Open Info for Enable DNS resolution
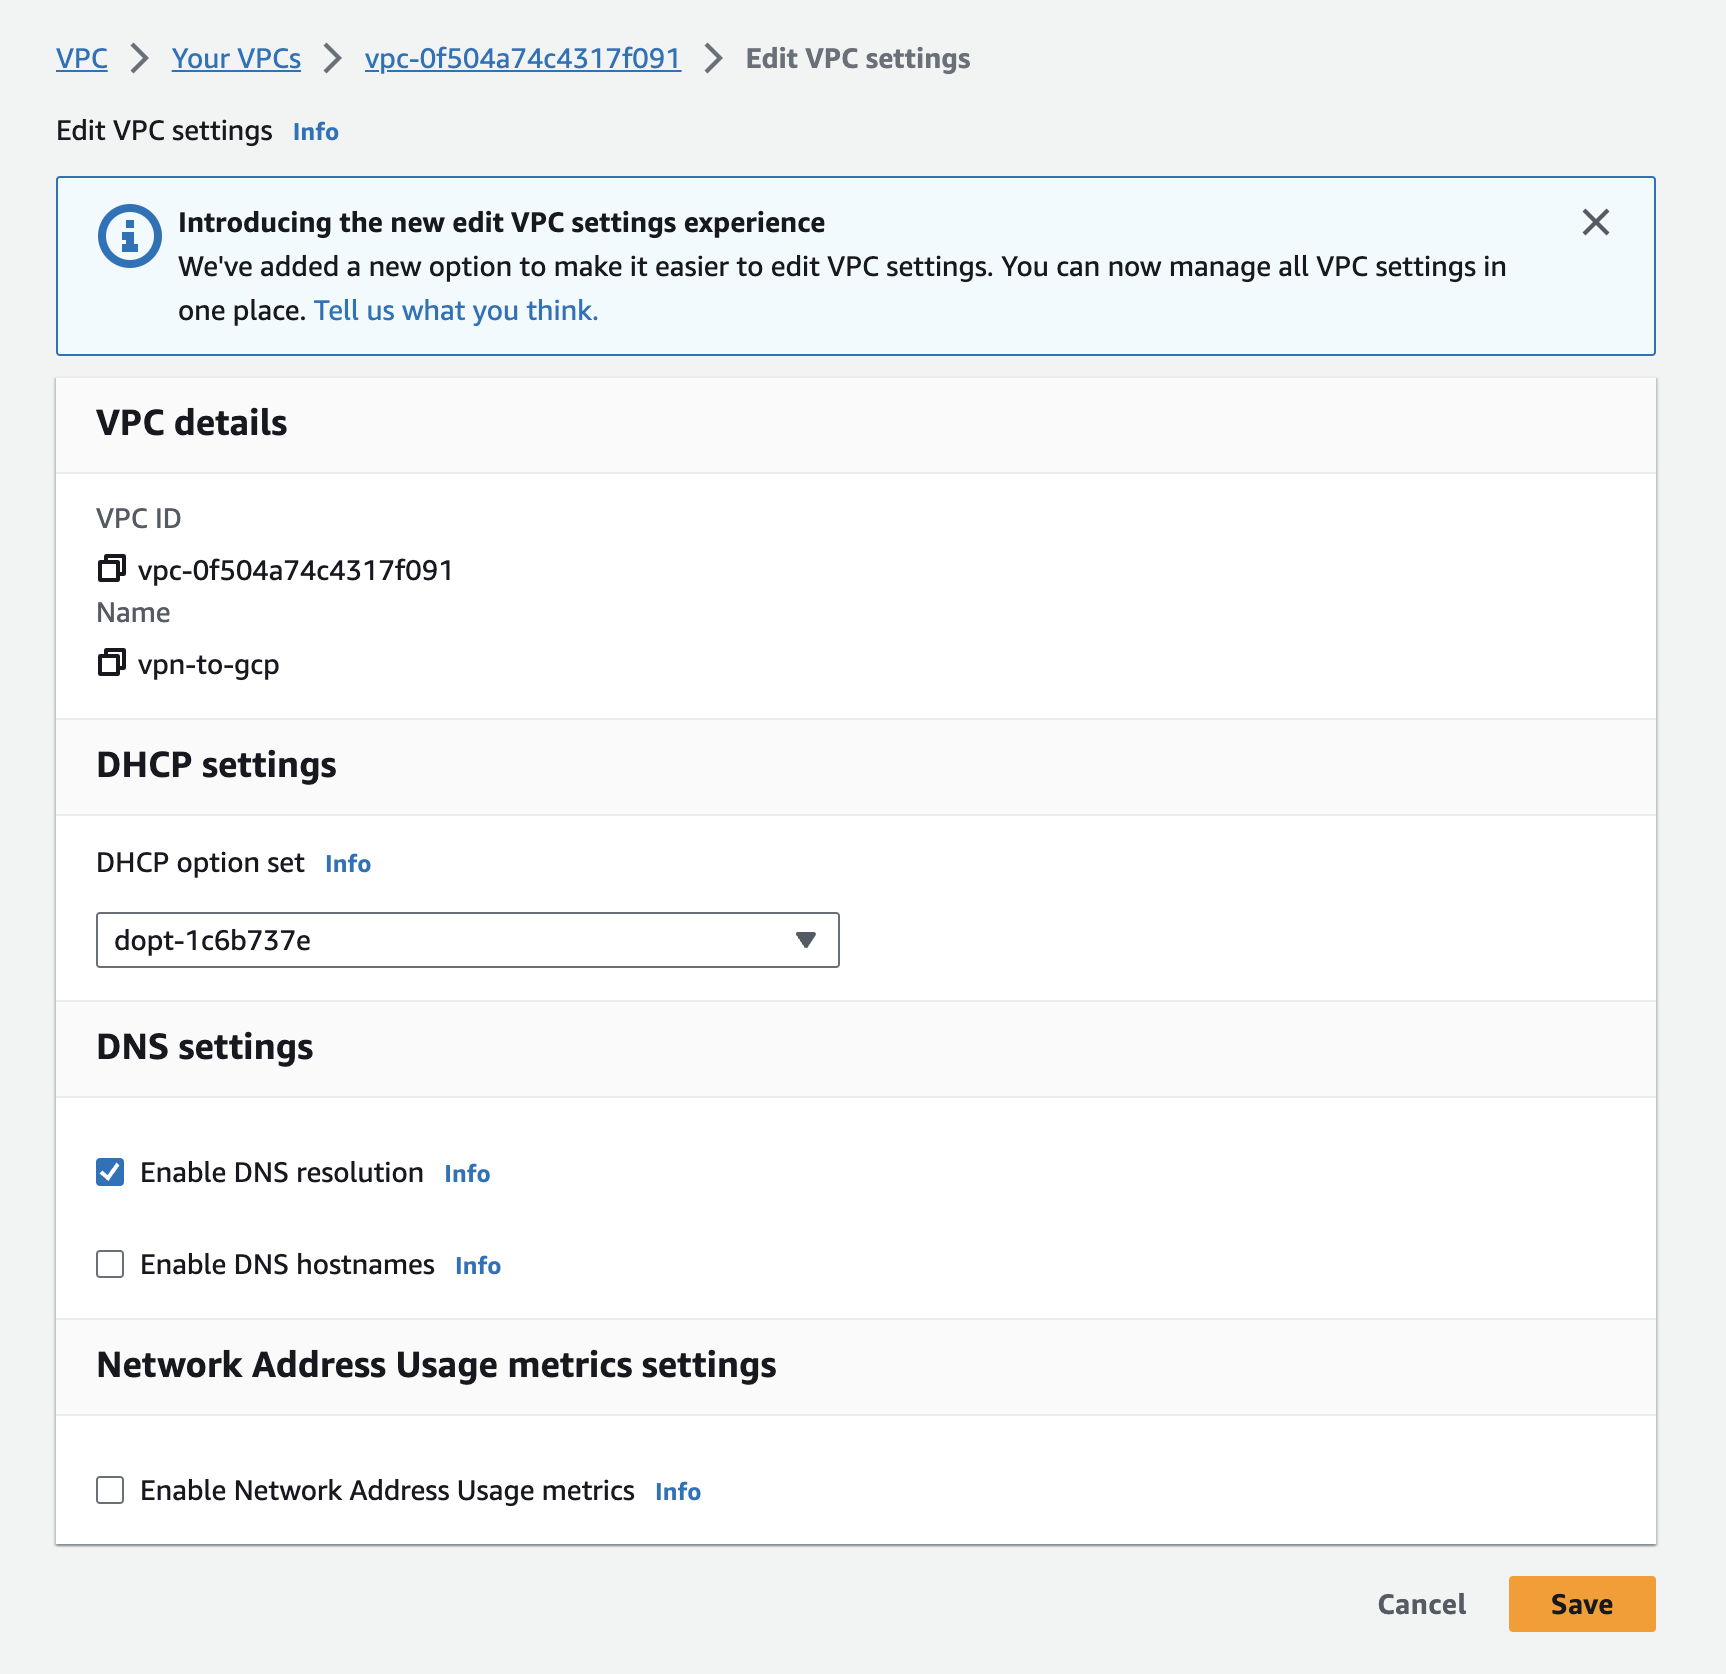This screenshot has height=1674, width=1726. [x=466, y=1173]
